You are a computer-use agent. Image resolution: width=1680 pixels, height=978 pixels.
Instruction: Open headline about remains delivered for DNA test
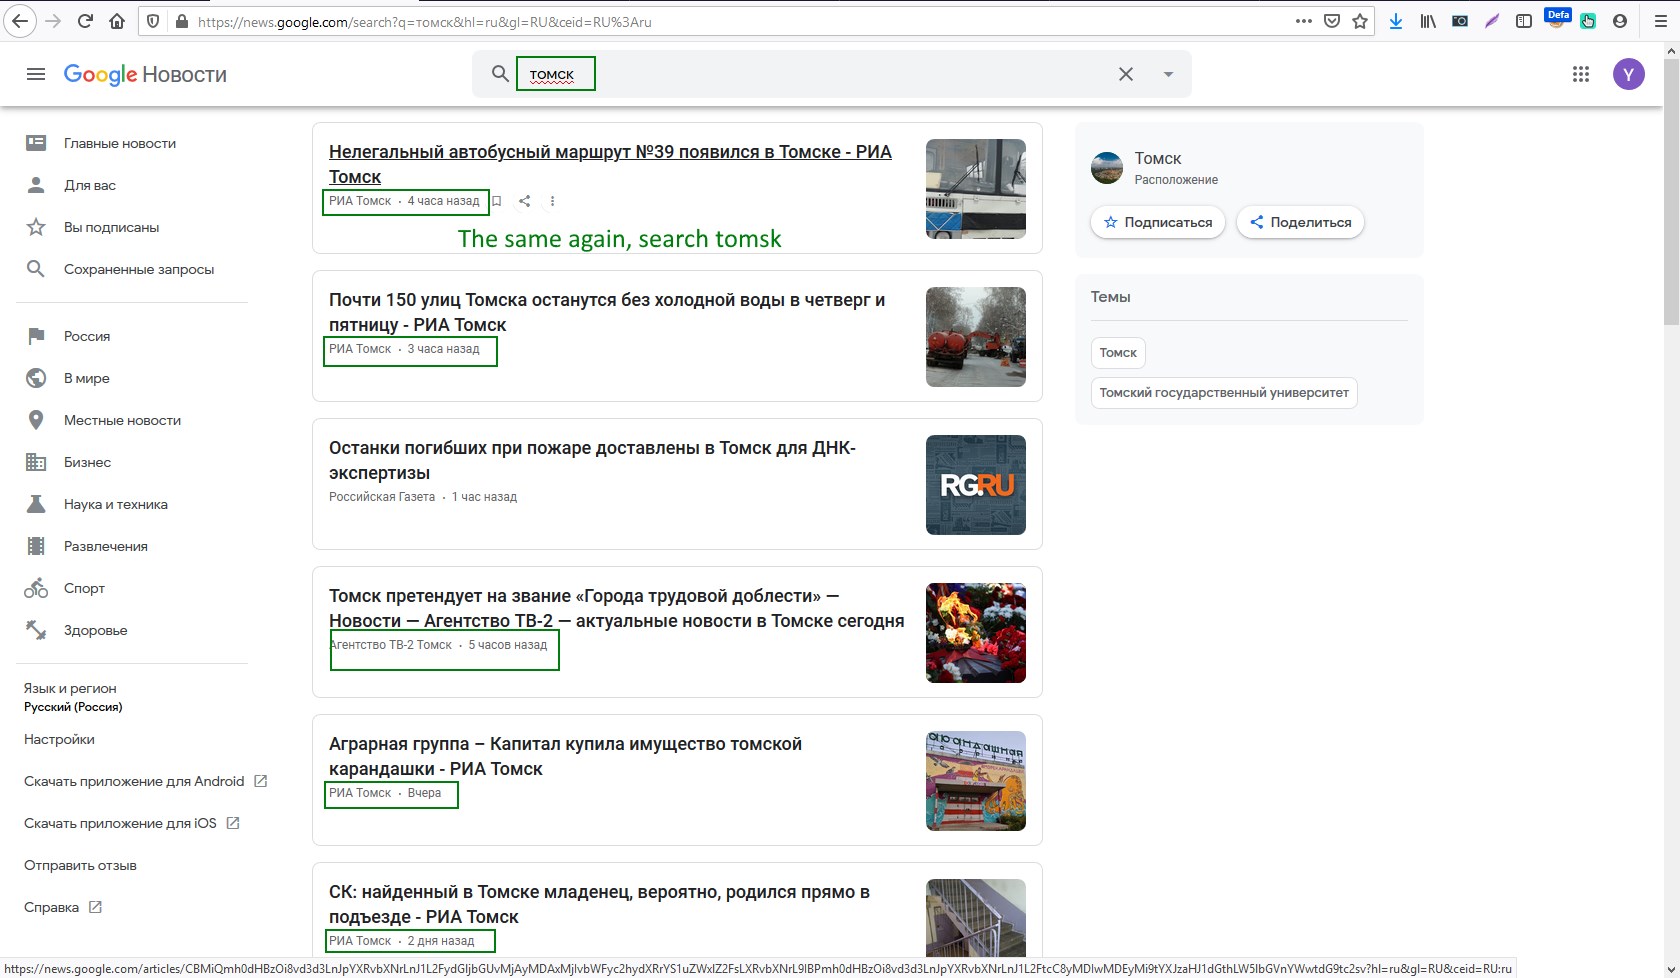(x=592, y=460)
